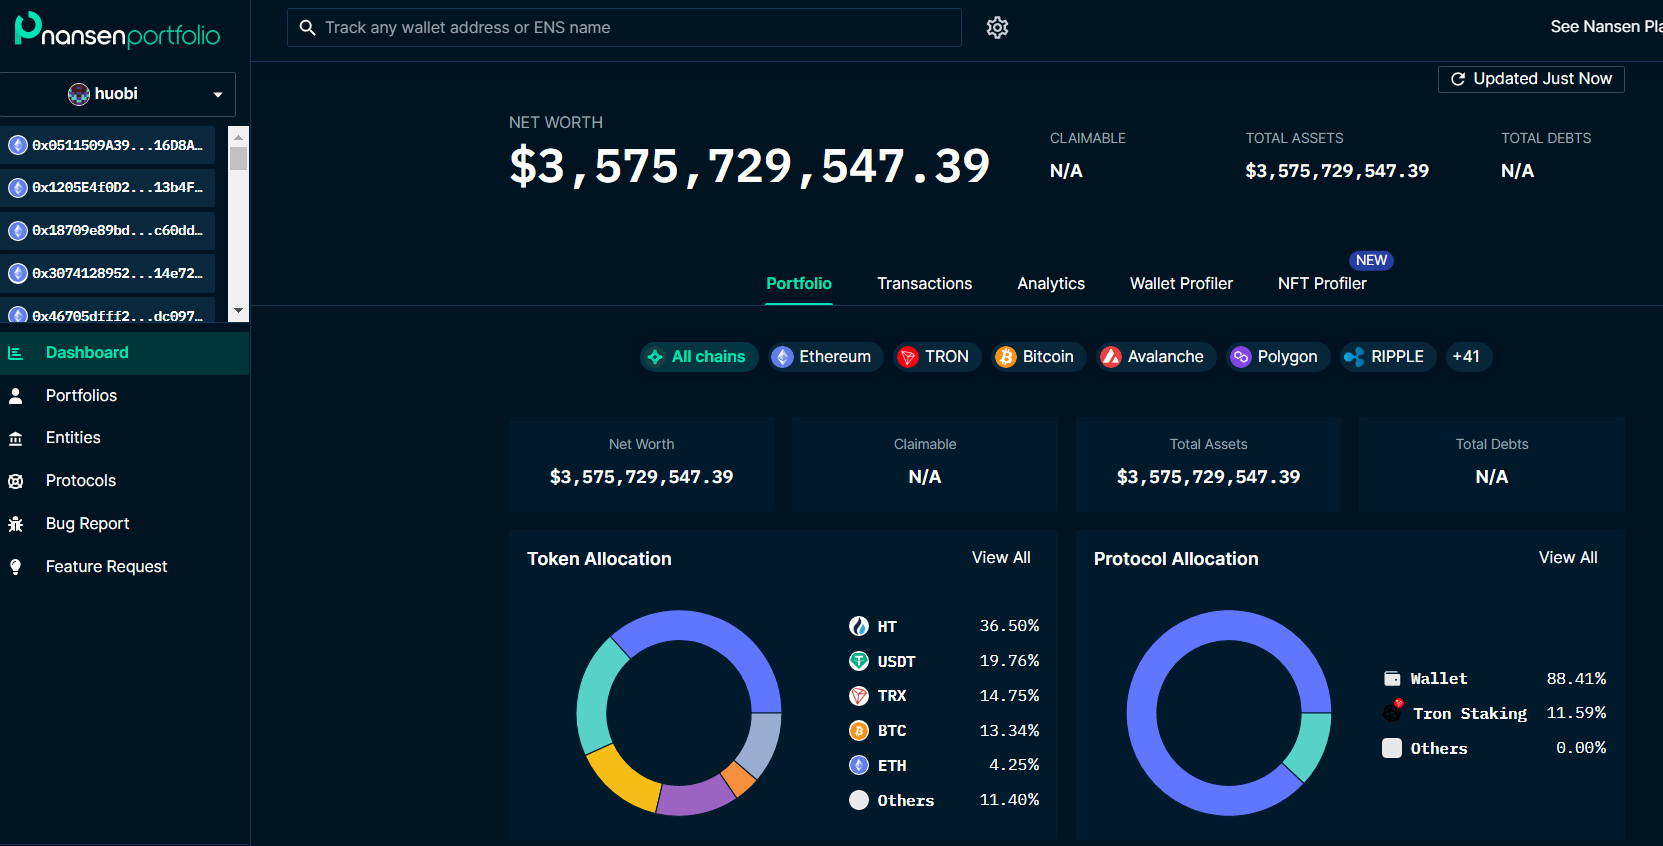Click the Others swatch in Protocol Allocation
Viewport: 1663px width, 846px height.
[x=1392, y=748]
